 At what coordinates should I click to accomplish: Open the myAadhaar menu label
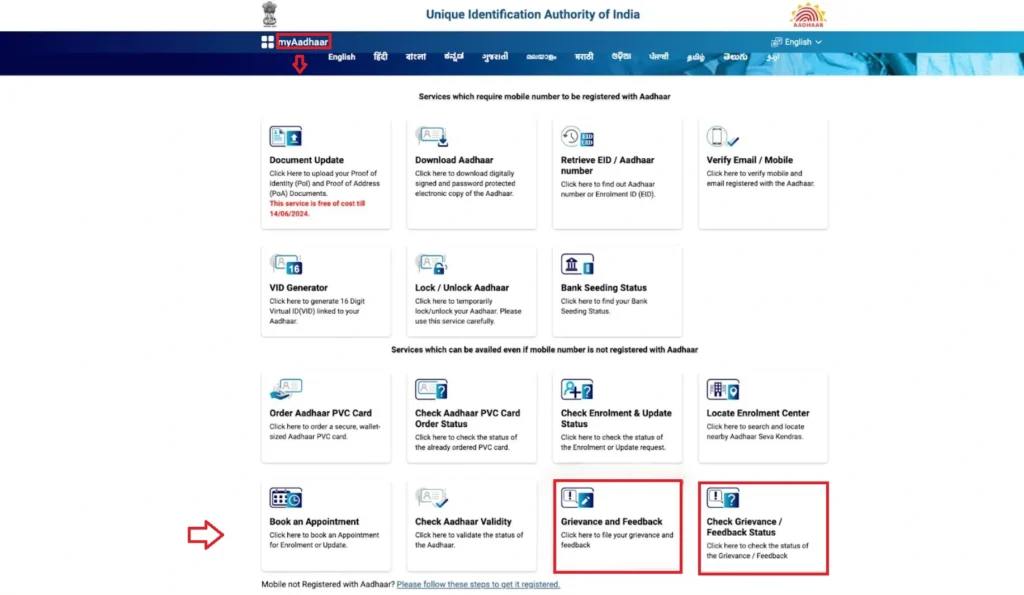point(303,42)
